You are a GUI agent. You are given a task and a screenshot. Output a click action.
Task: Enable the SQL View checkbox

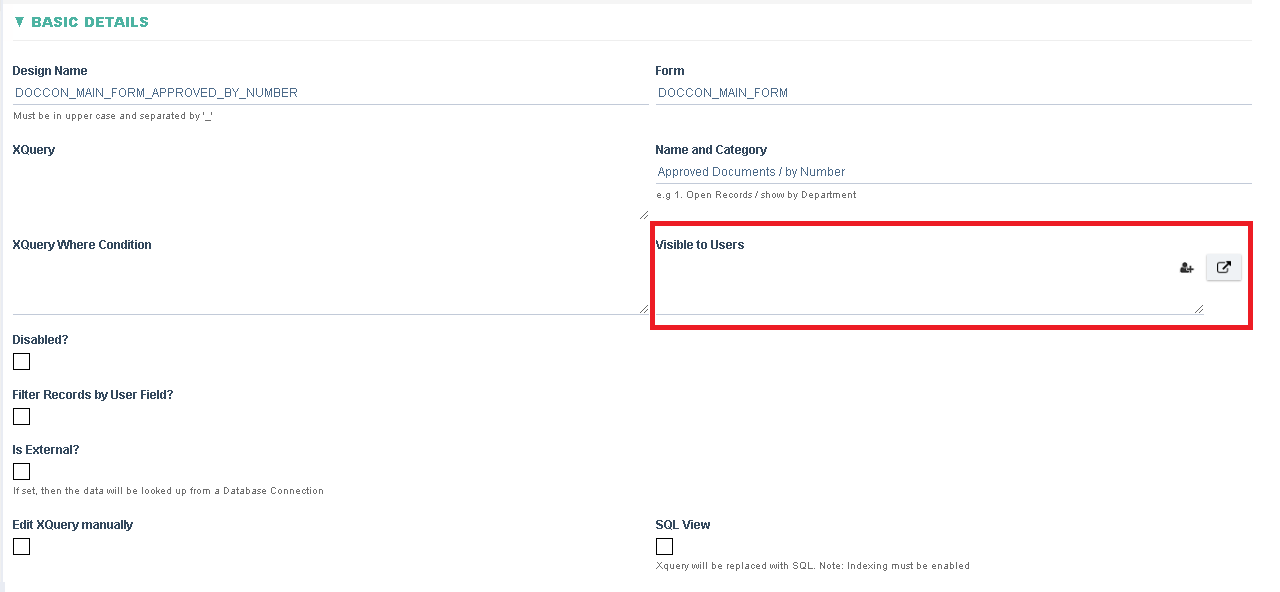(x=664, y=546)
